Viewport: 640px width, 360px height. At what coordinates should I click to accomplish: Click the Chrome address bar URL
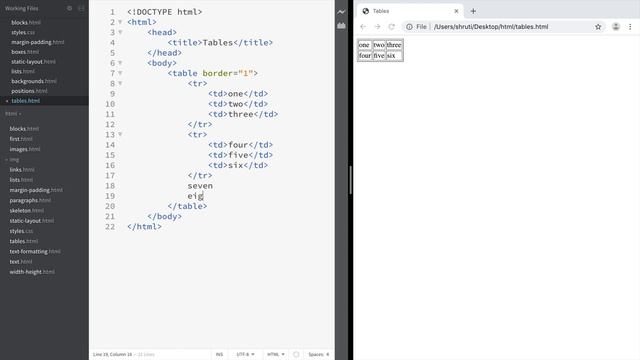click(x=491, y=27)
